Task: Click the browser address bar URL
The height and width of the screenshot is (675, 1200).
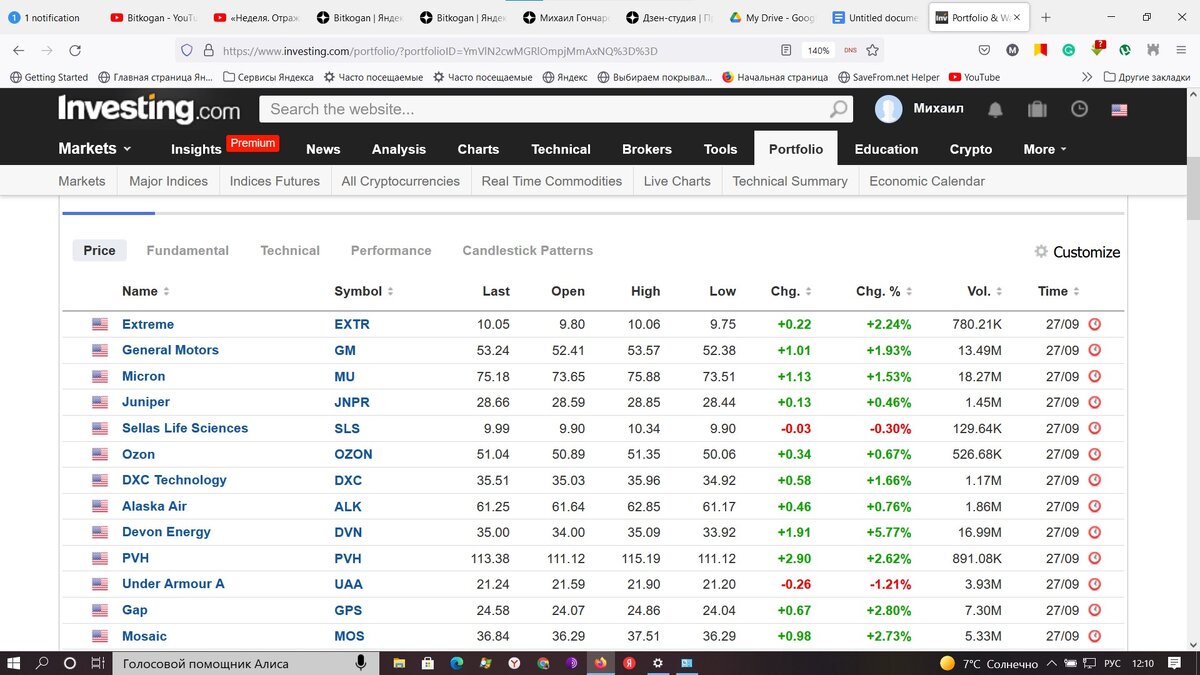Action: click(x=440, y=50)
